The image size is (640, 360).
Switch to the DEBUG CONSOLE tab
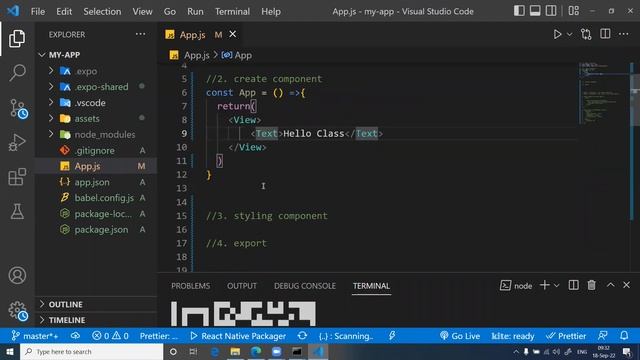point(305,286)
